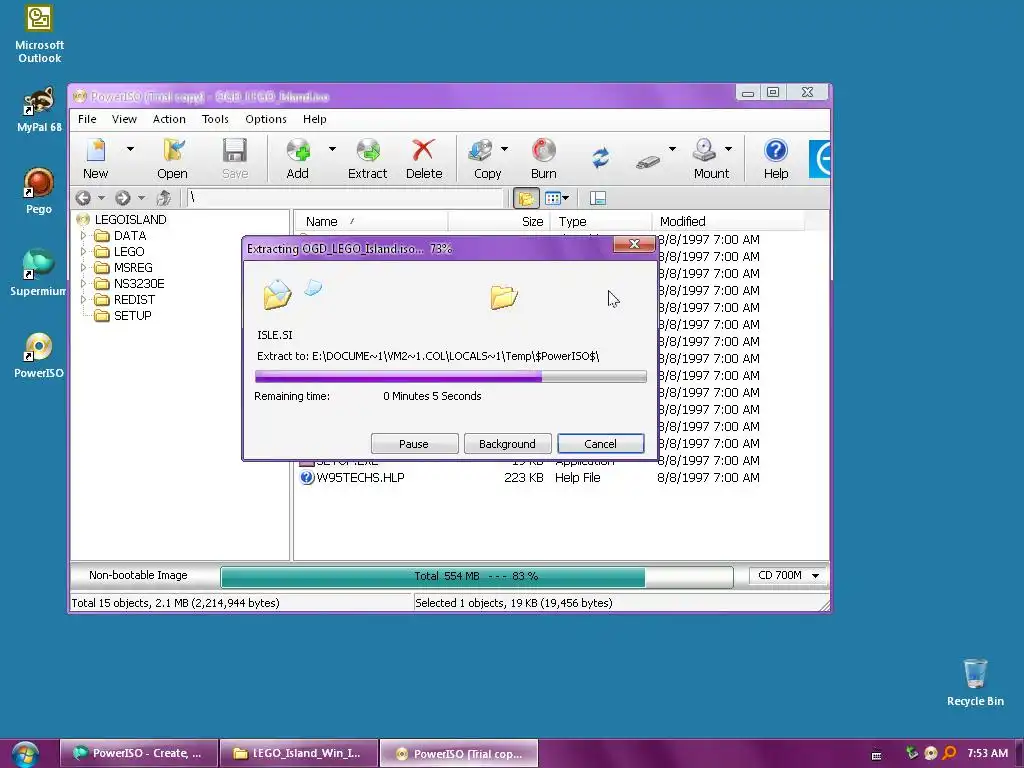
Task: Sort by the Type column header
Action: pyautogui.click(x=601, y=221)
